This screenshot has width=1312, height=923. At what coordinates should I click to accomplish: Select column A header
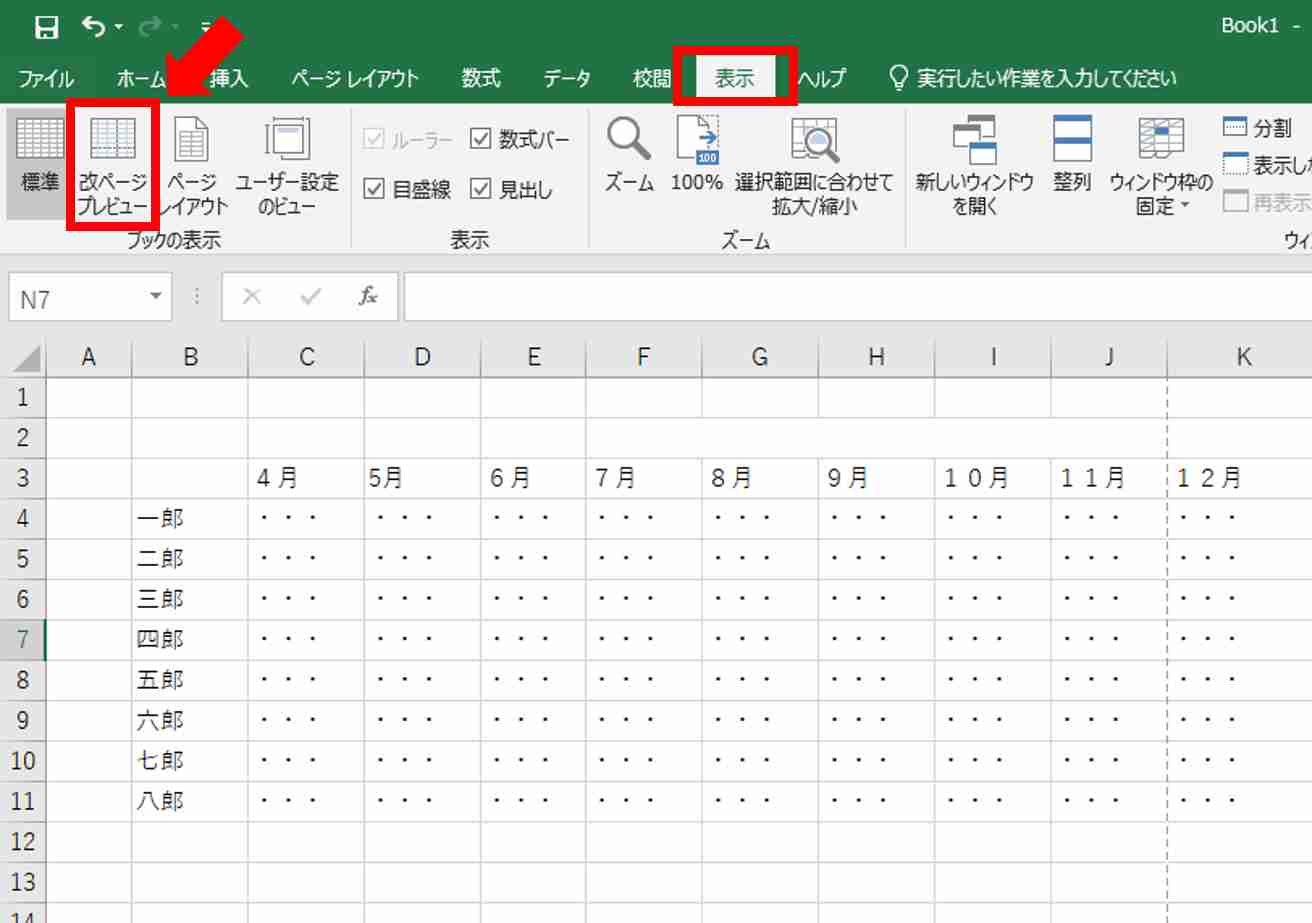click(89, 357)
